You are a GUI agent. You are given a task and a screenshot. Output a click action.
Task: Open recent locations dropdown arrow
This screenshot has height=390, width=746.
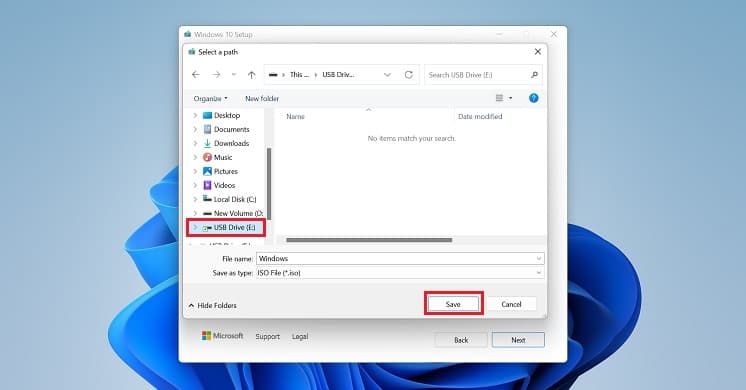234,75
